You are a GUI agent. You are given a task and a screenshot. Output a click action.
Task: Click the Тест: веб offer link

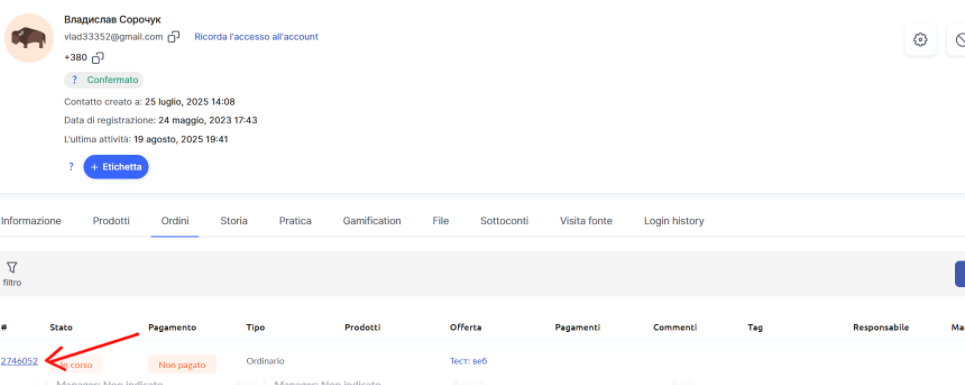tap(468, 361)
